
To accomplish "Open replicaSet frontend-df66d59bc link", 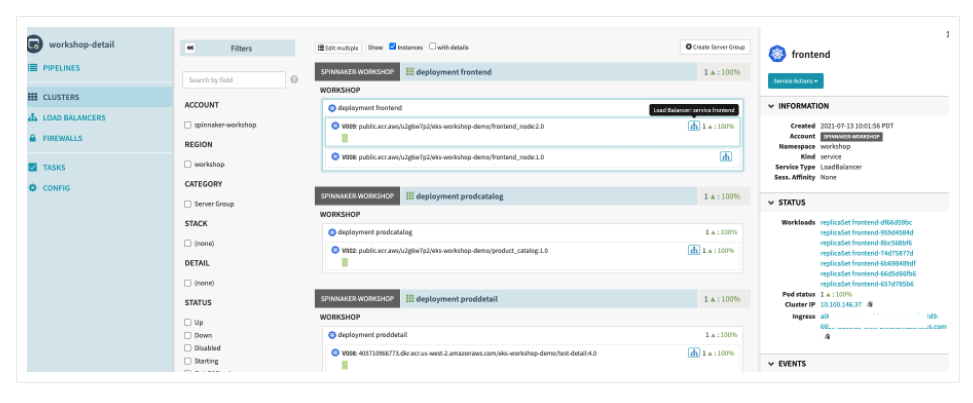I will 866,222.
